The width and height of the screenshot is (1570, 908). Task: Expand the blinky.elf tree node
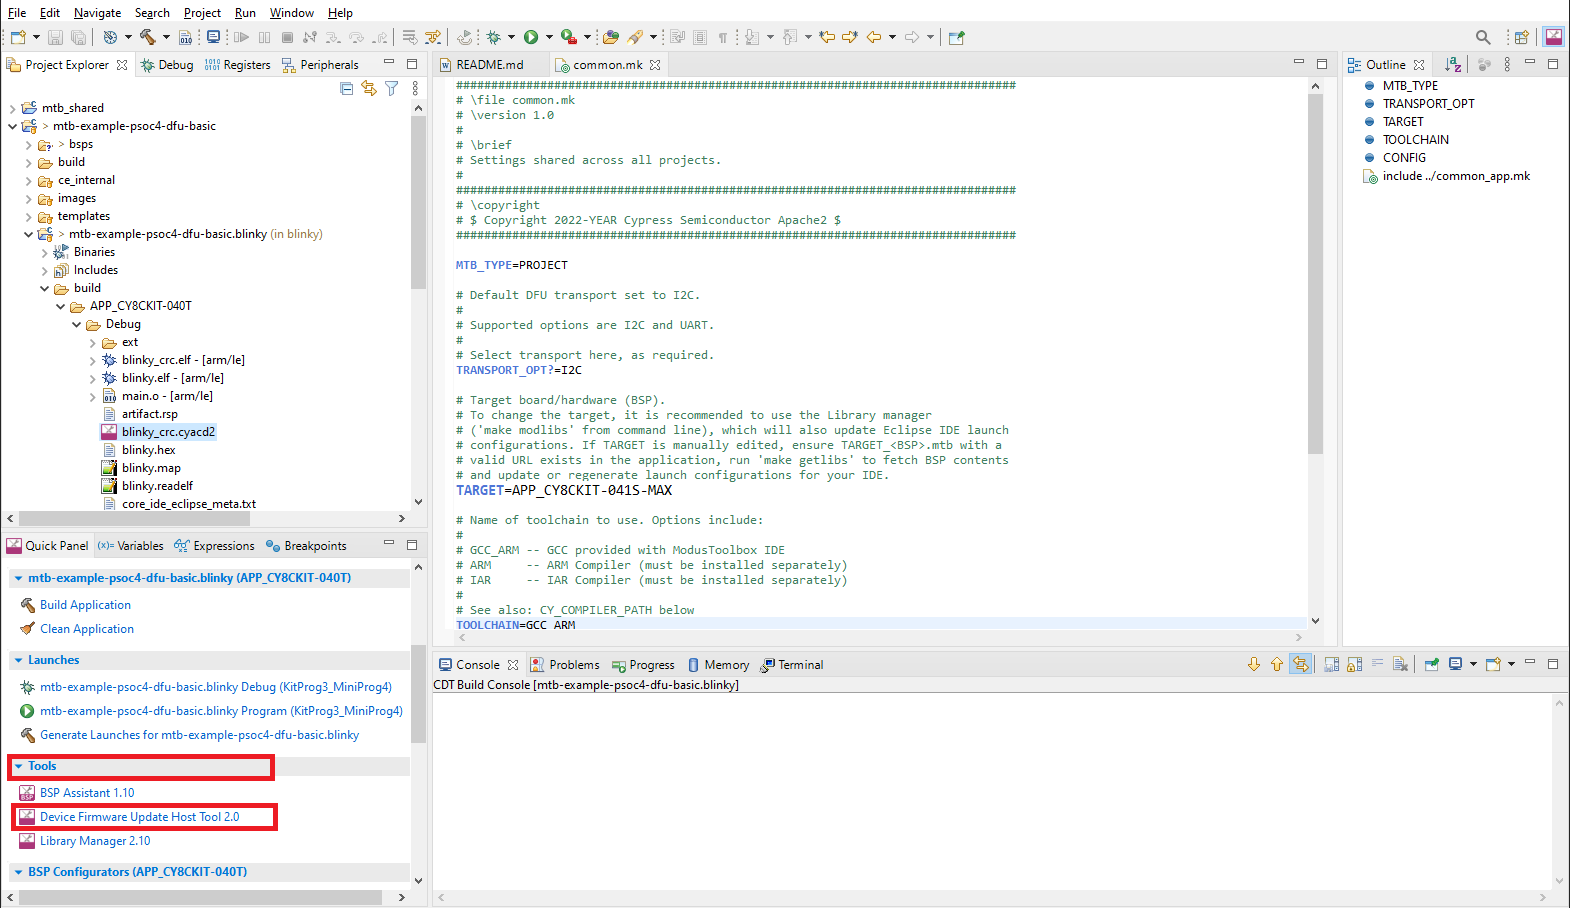coord(92,379)
